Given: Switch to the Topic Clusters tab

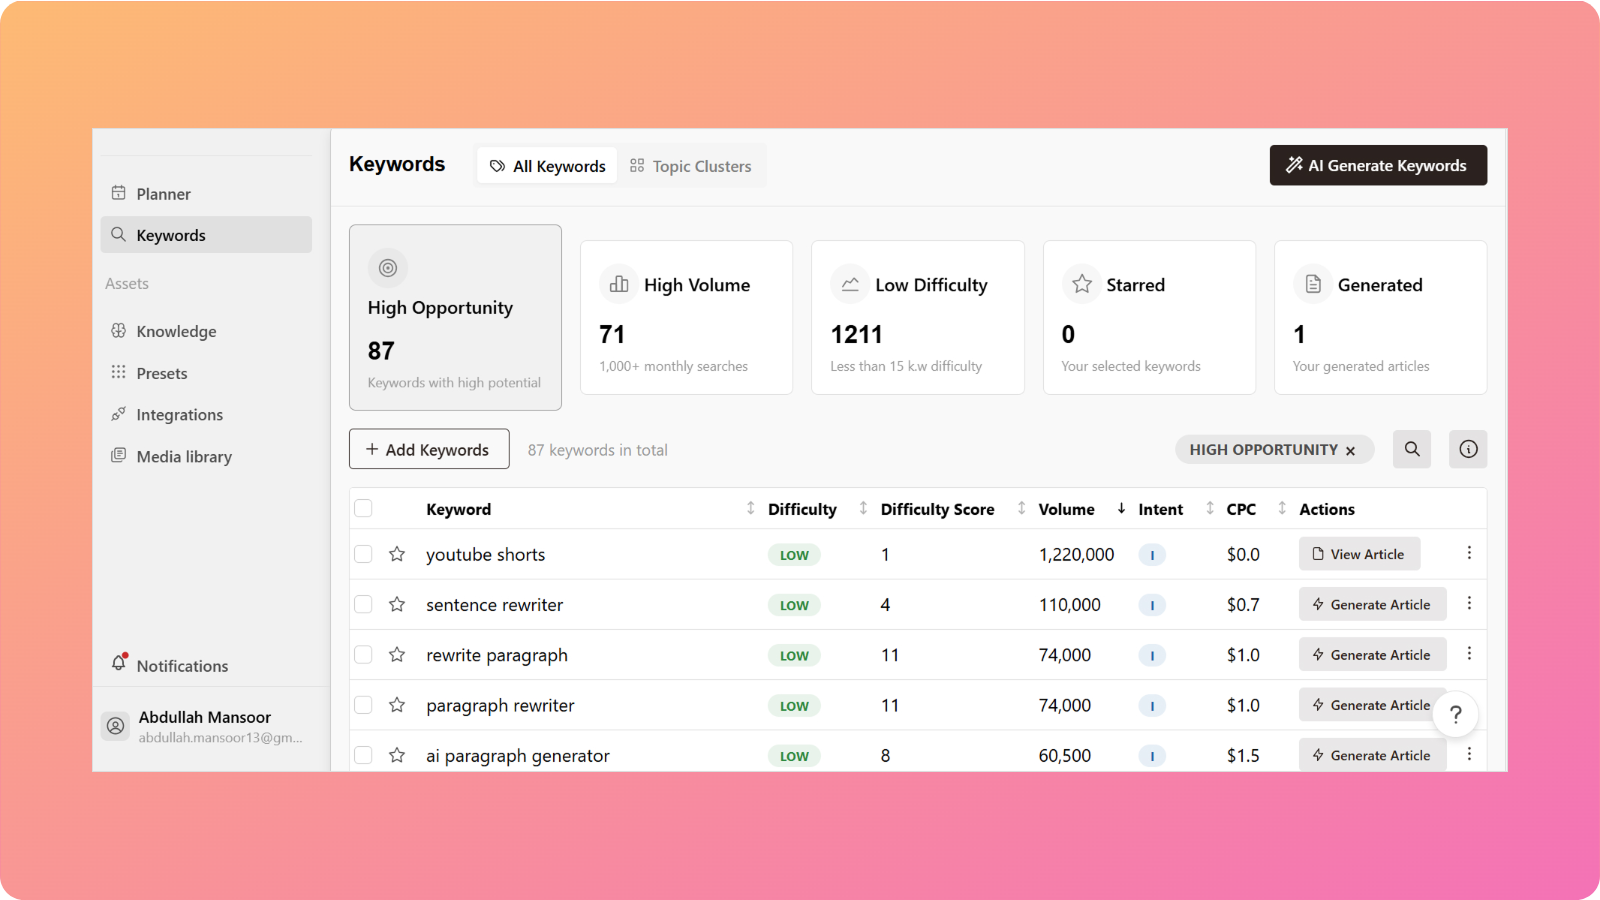Looking at the screenshot, I should (691, 165).
